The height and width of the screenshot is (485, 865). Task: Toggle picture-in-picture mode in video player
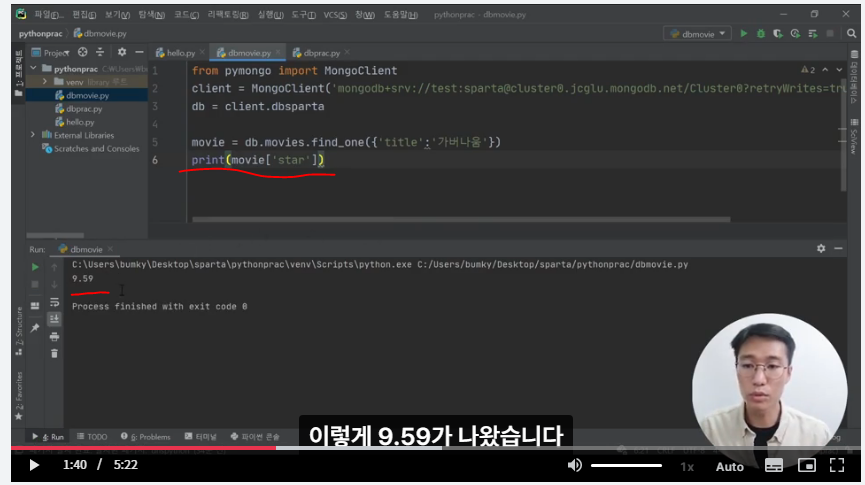pos(807,466)
